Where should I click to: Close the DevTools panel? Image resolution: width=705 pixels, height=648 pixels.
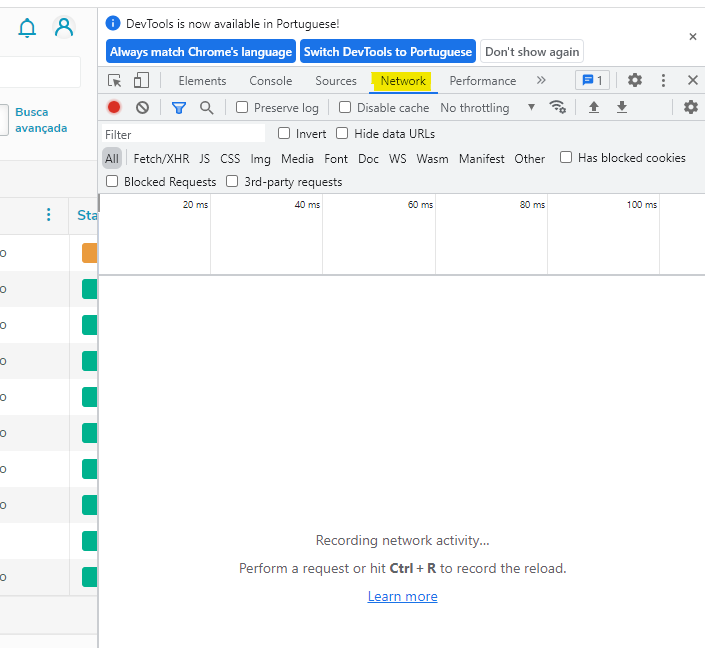click(x=692, y=80)
